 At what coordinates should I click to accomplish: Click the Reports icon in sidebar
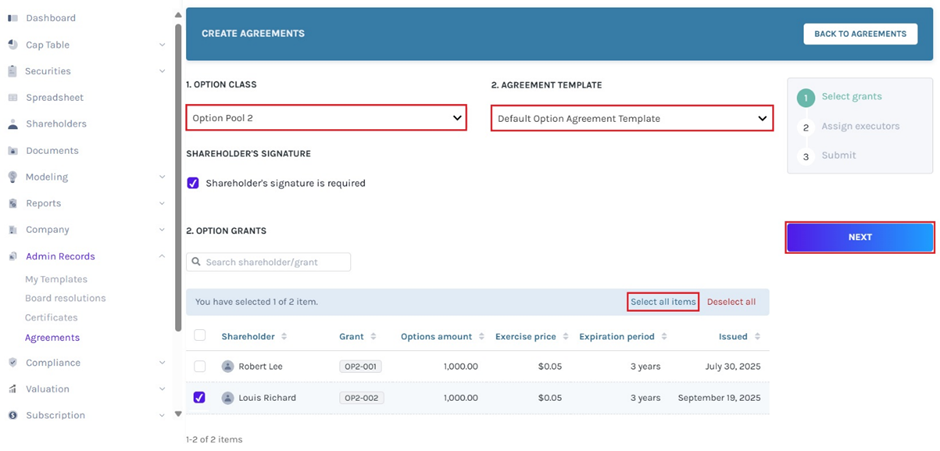point(13,203)
